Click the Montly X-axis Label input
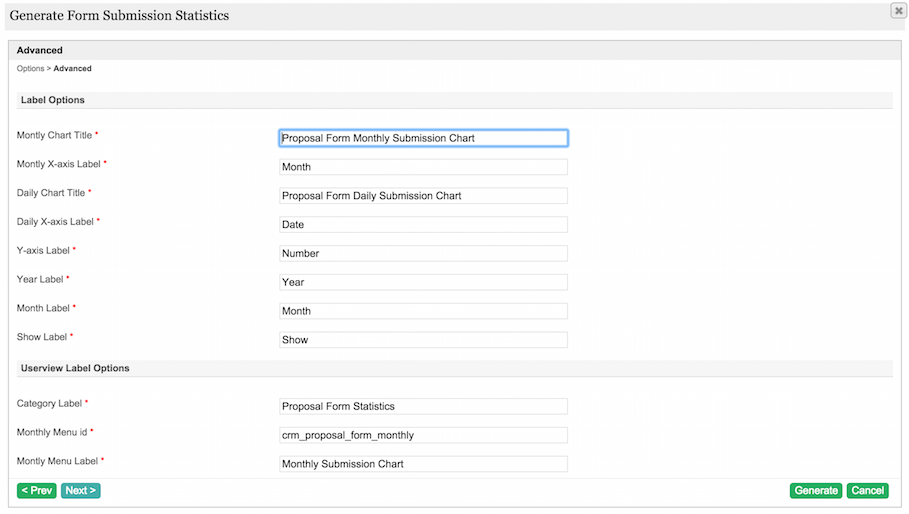 coord(423,167)
